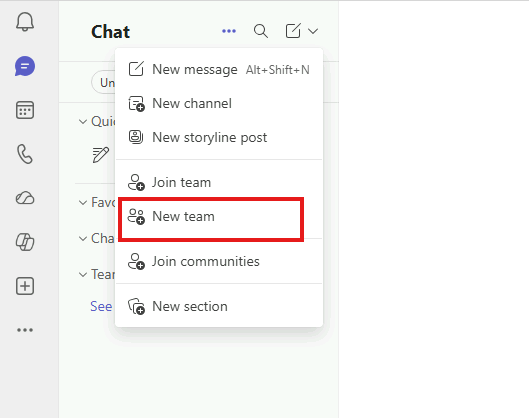Click the See link under Teams
The image size is (529, 418).
point(101,306)
